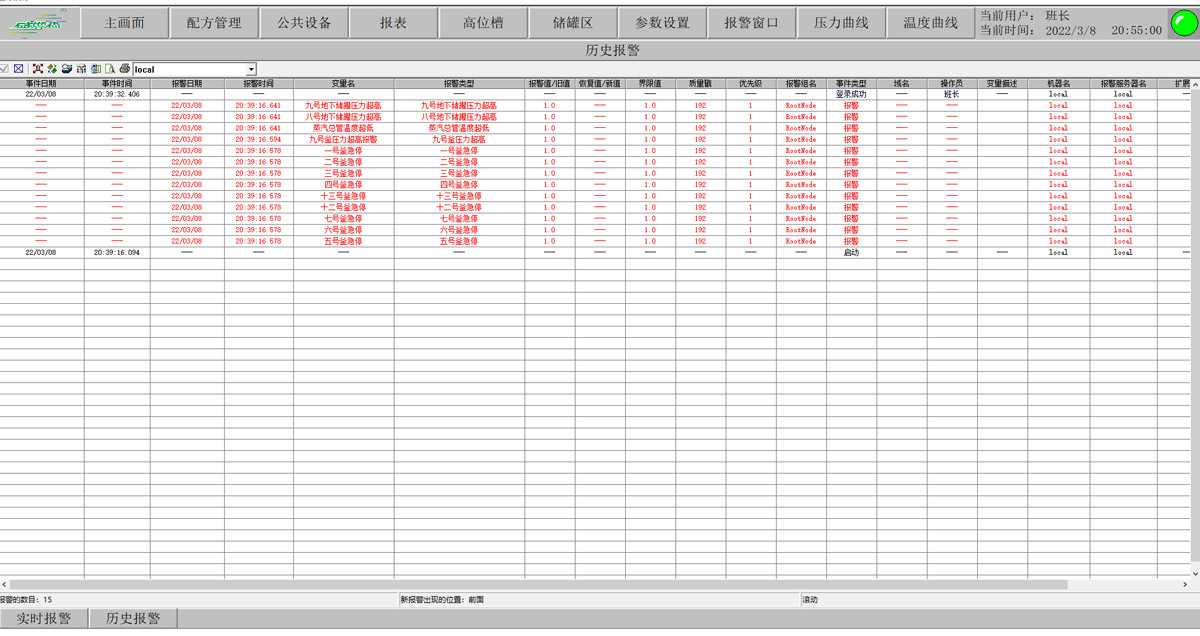Viewport: 1200px width, 636px height.
Task: Switch to the 实时报警 tab
Action: (44, 618)
